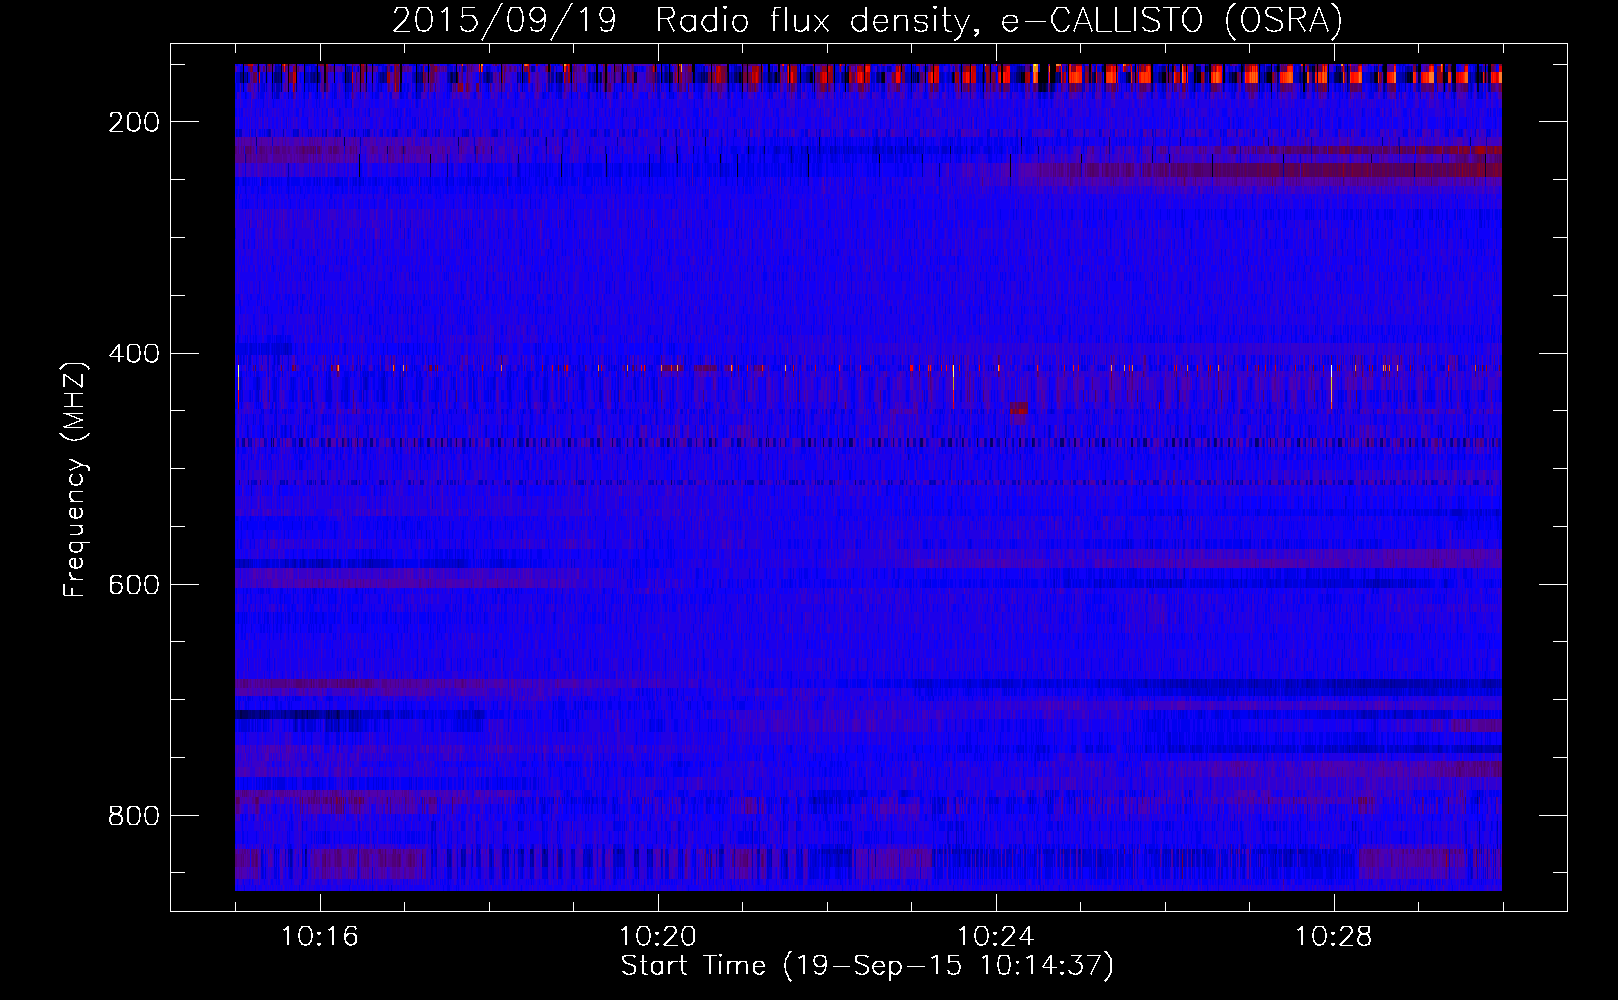
Task: Select the 800 frequency tick label
Action: 134,815
